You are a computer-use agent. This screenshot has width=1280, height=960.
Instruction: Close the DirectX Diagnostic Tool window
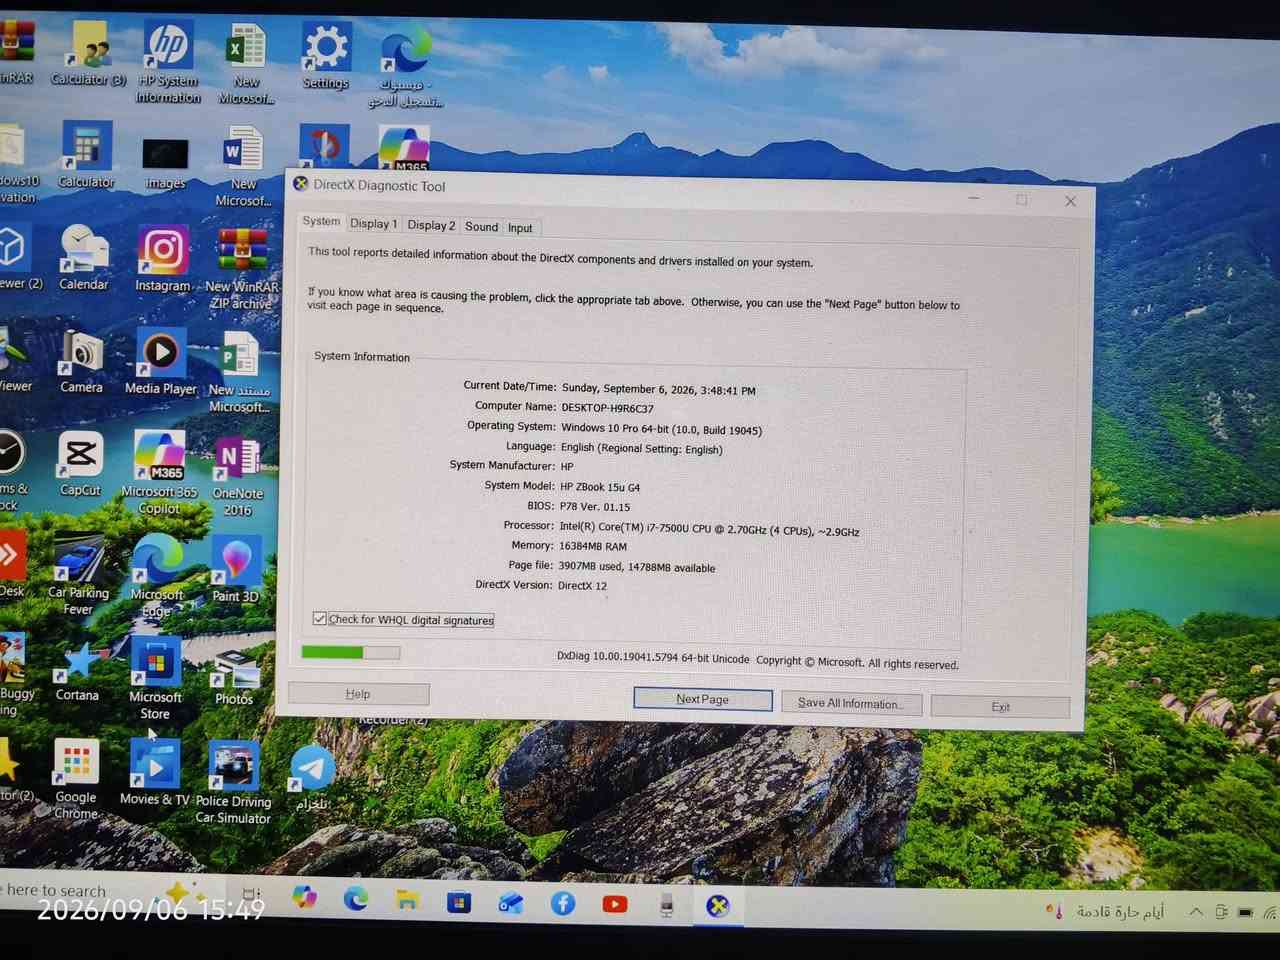click(1070, 201)
